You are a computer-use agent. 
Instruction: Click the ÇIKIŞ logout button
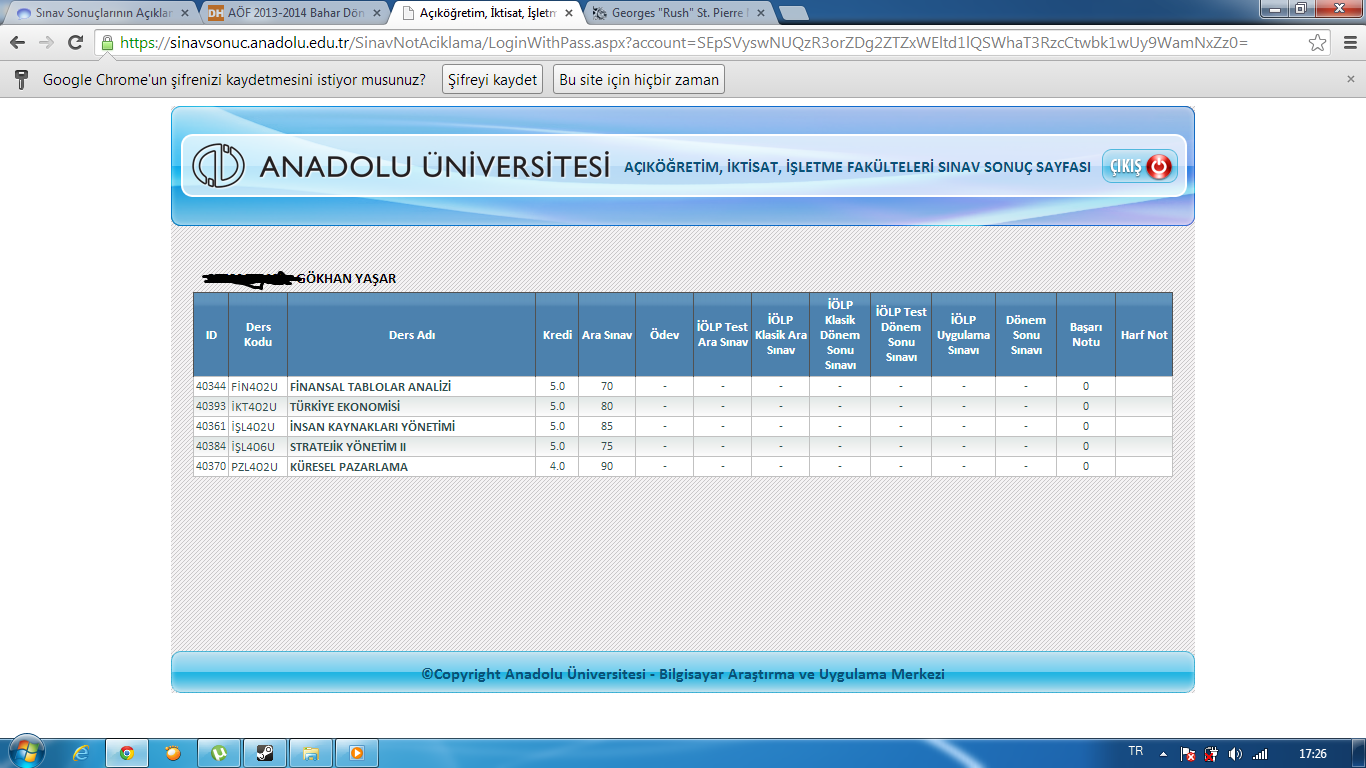pos(1140,167)
